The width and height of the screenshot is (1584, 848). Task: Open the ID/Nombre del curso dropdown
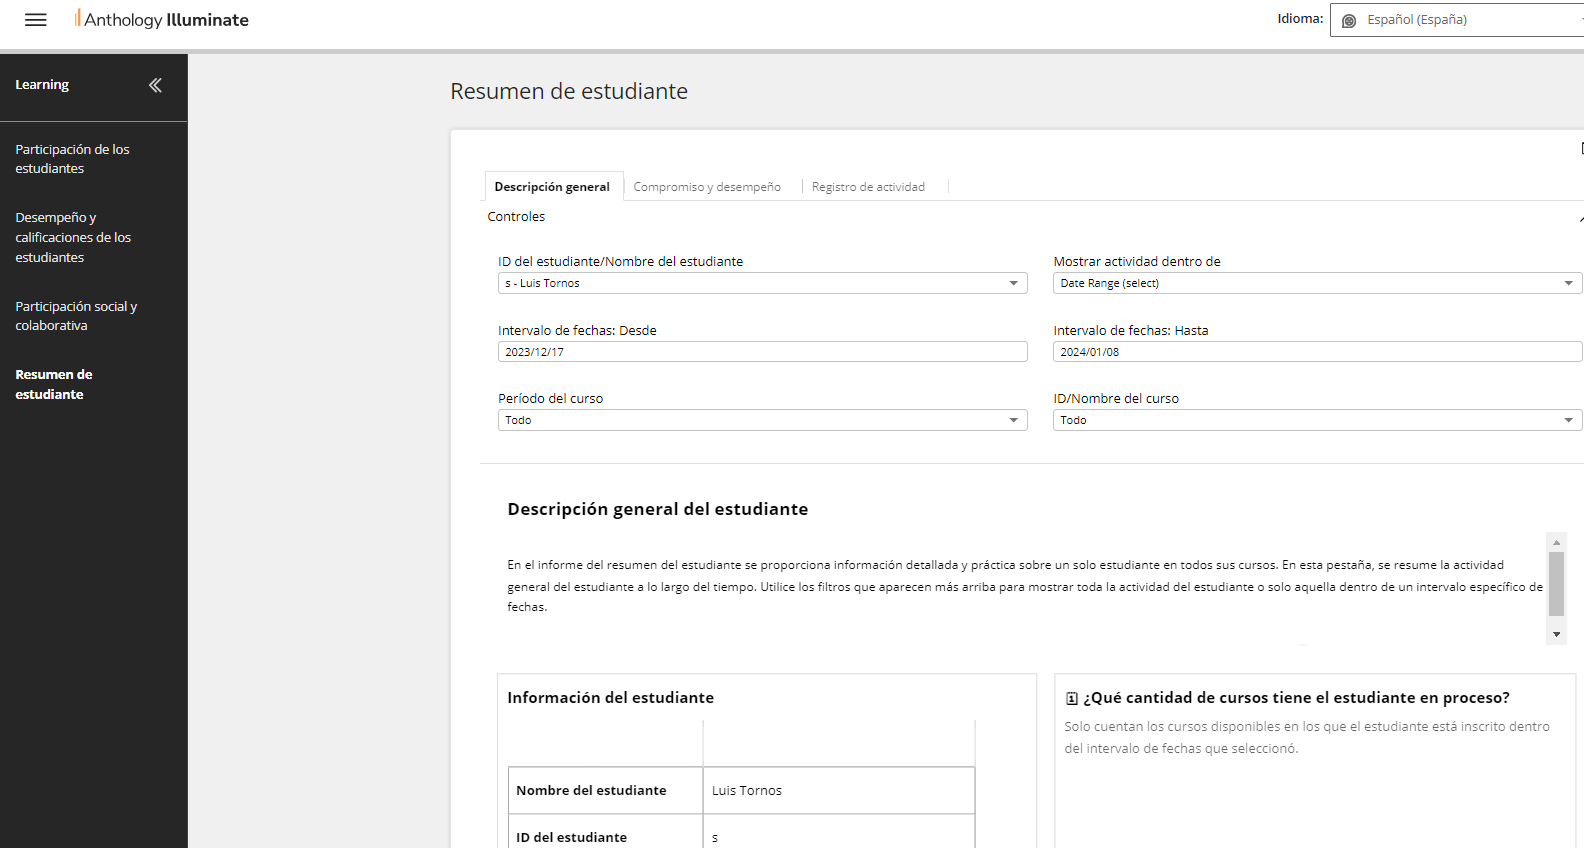[x=1317, y=420]
